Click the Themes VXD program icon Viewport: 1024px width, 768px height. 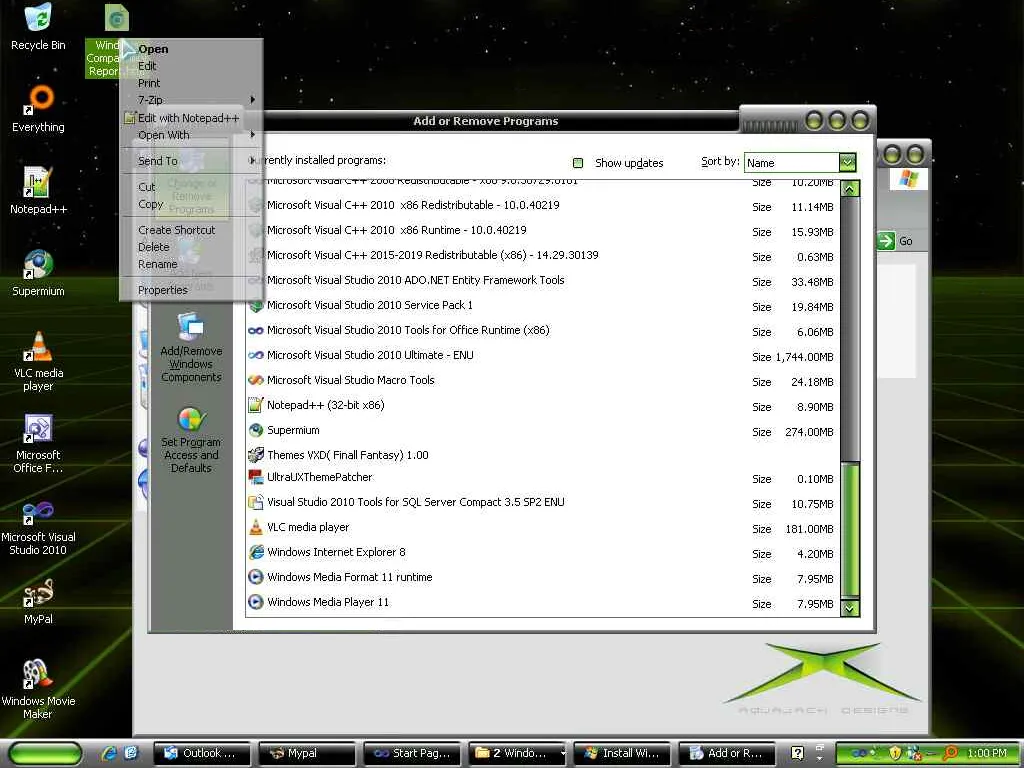tap(255, 455)
